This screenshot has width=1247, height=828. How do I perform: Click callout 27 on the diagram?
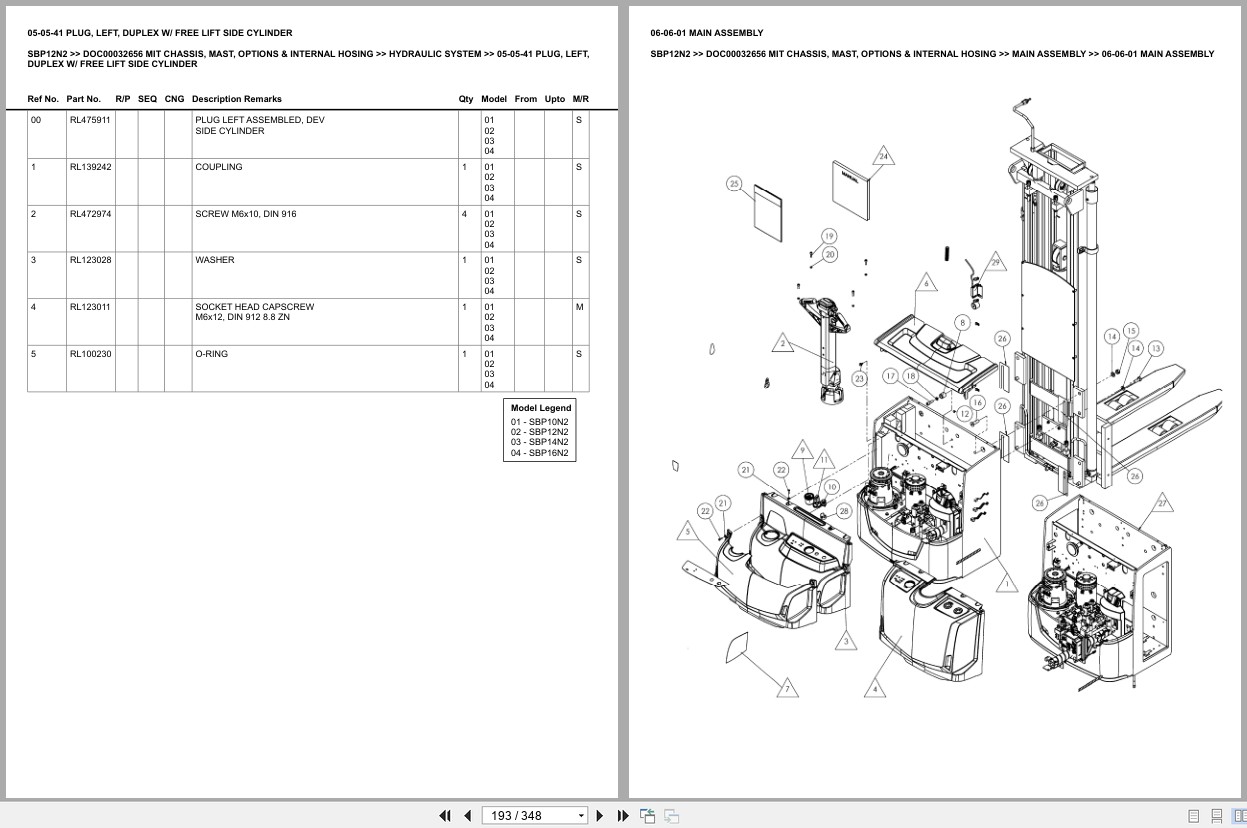(x=1162, y=503)
